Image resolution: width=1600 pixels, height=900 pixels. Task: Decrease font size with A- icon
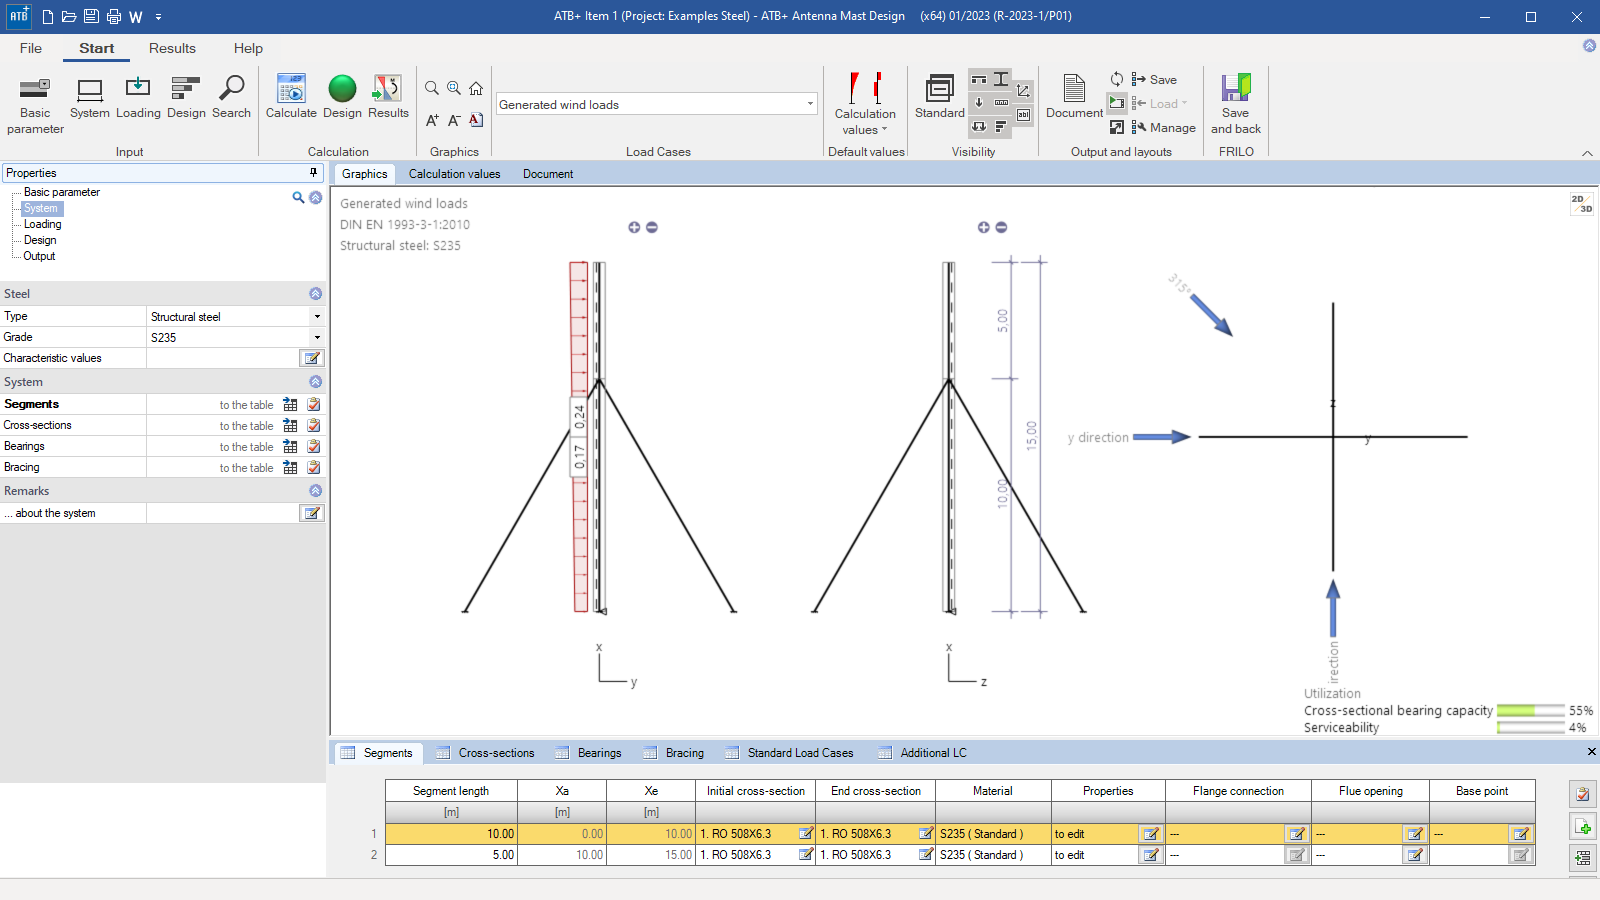[x=454, y=120]
